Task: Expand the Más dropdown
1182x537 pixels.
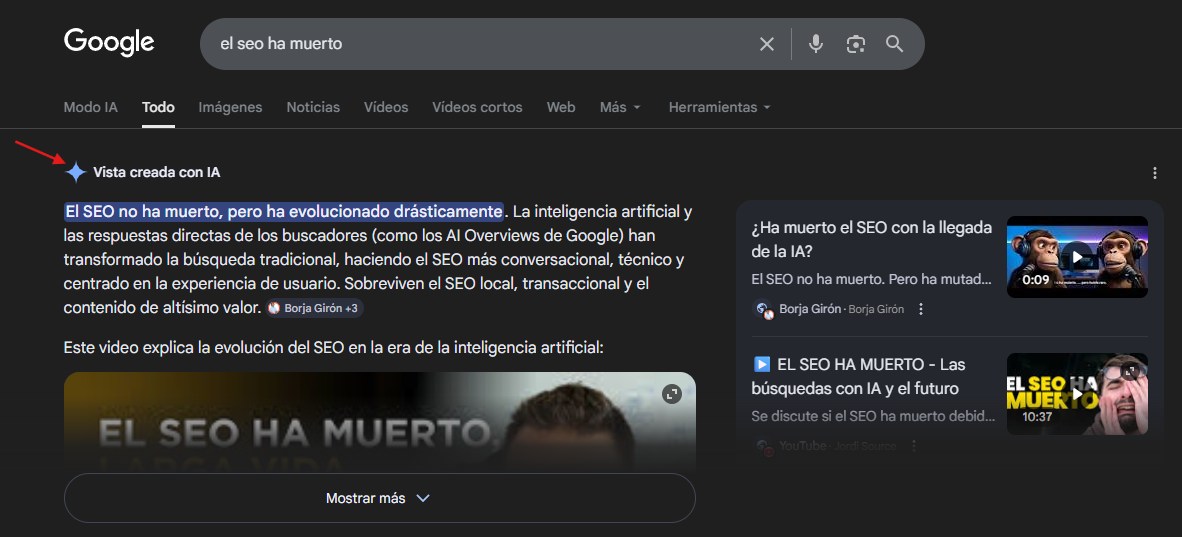Action: [620, 107]
